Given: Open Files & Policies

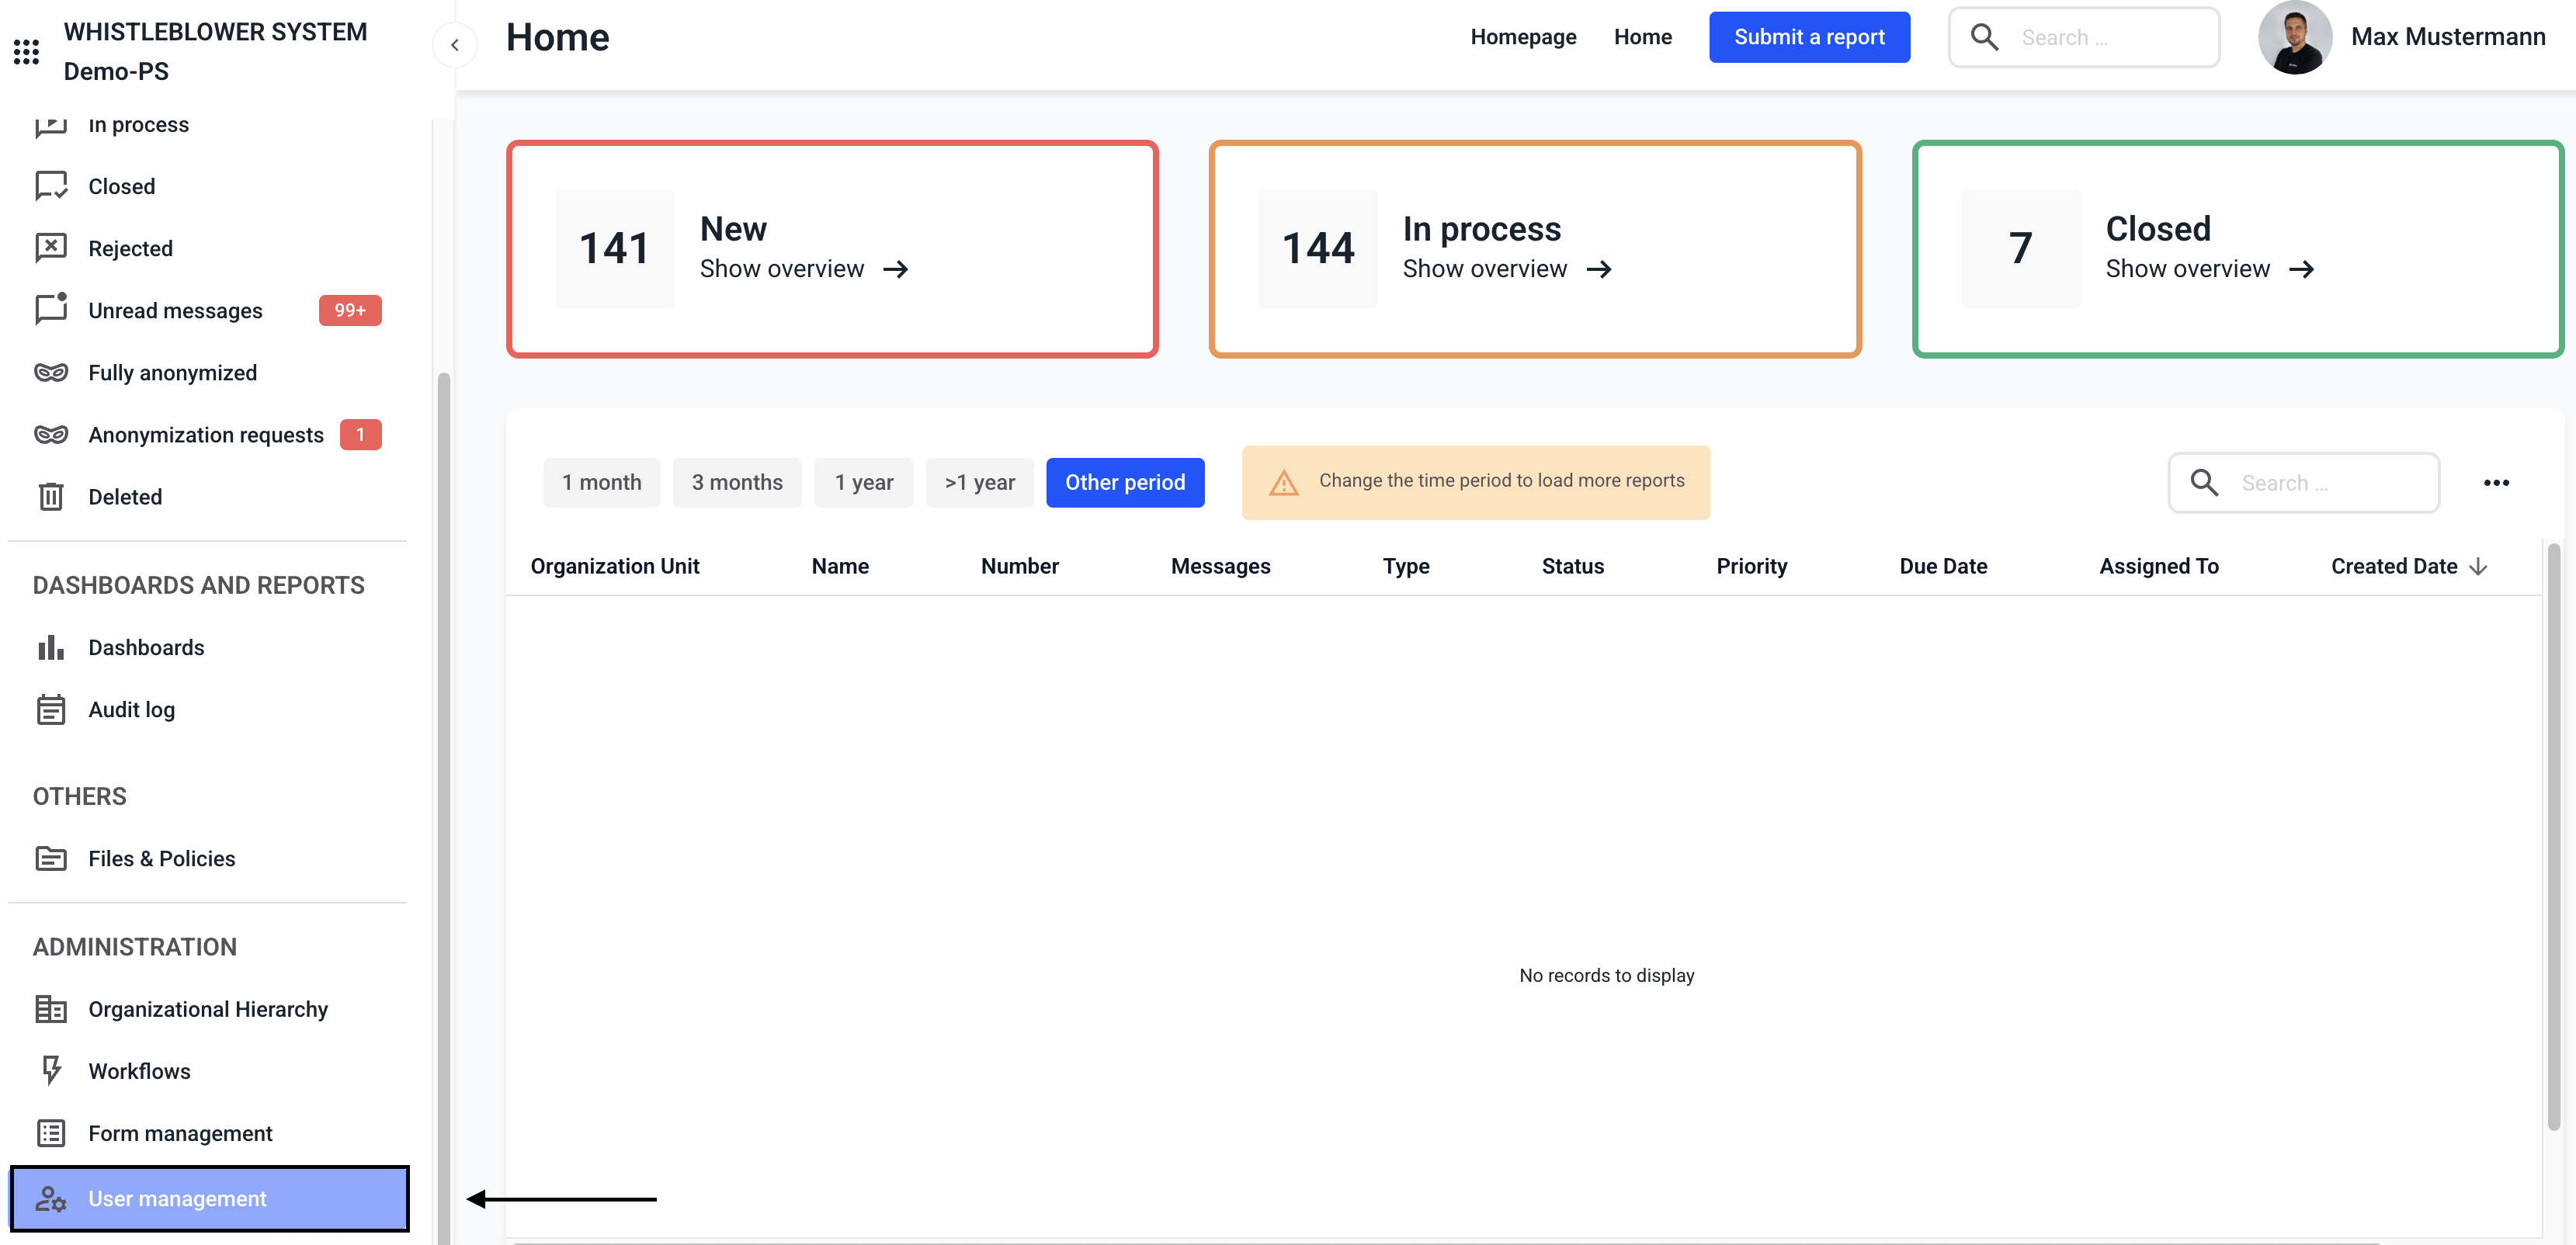Looking at the screenshot, I should (x=161, y=859).
